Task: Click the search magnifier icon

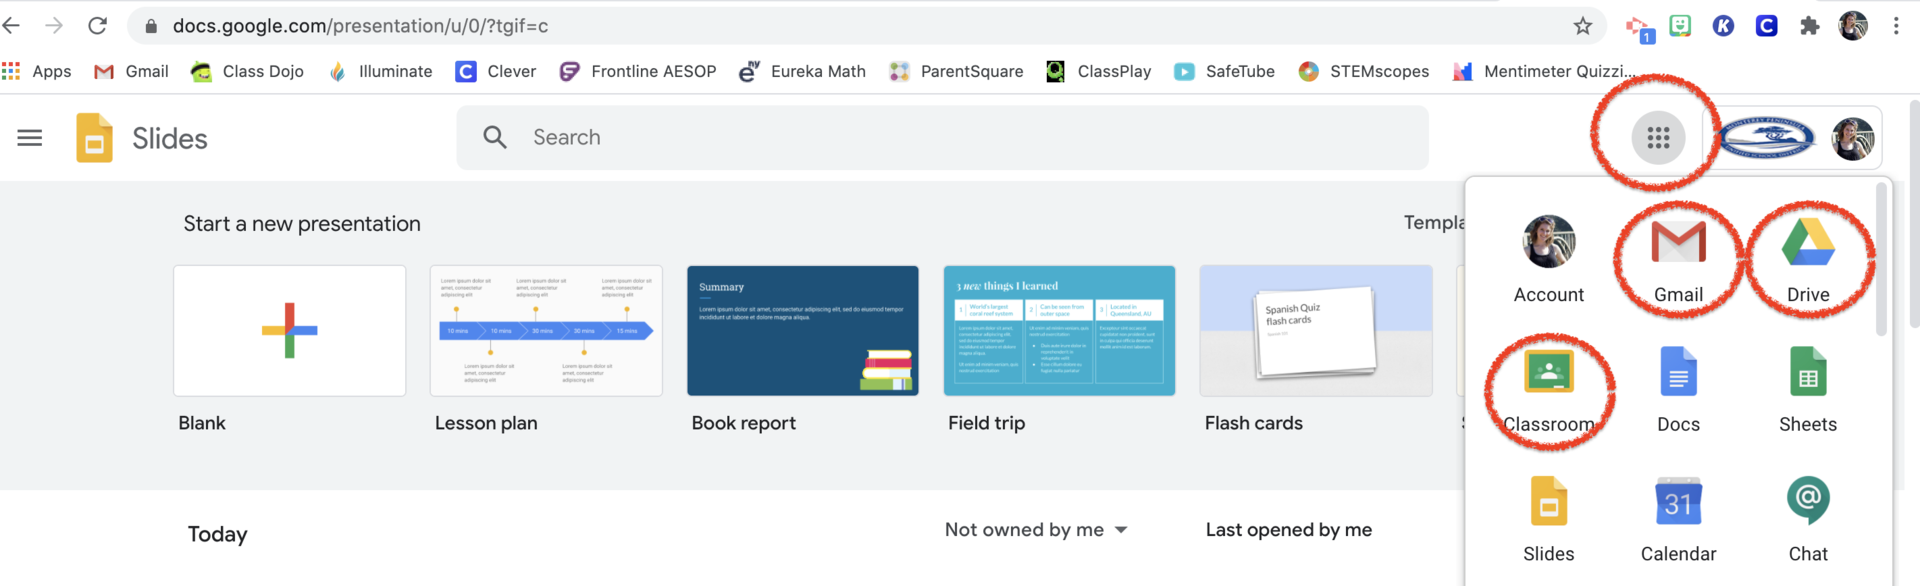Action: coord(495,137)
